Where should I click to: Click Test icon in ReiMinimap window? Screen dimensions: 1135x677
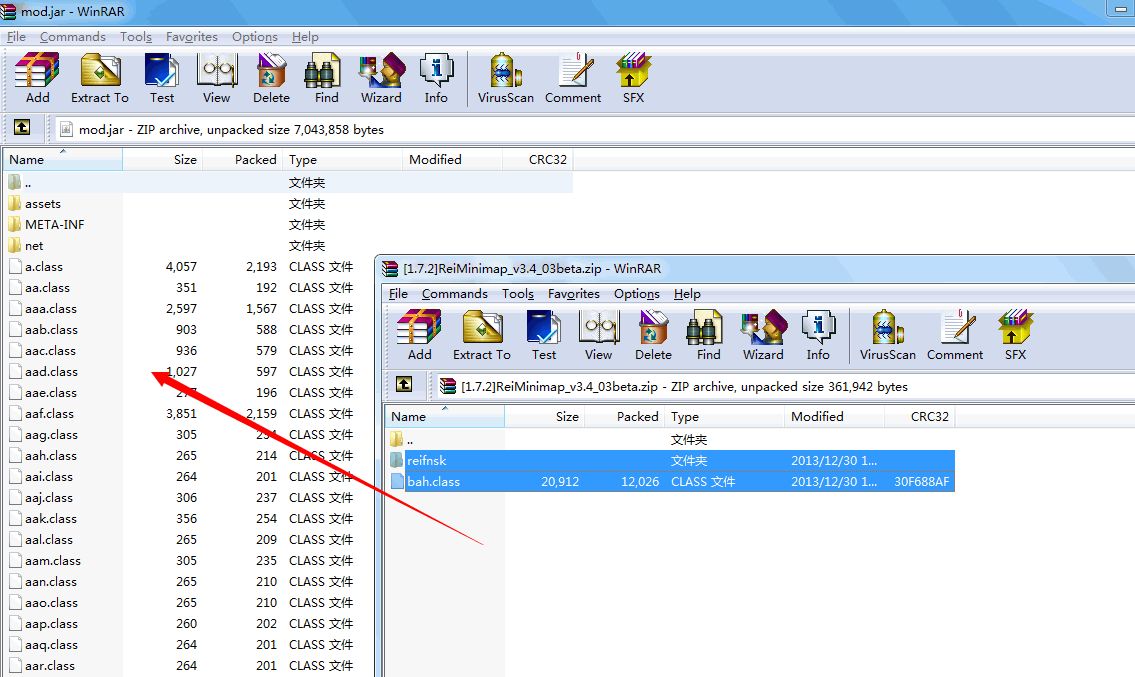click(x=544, y=335)
